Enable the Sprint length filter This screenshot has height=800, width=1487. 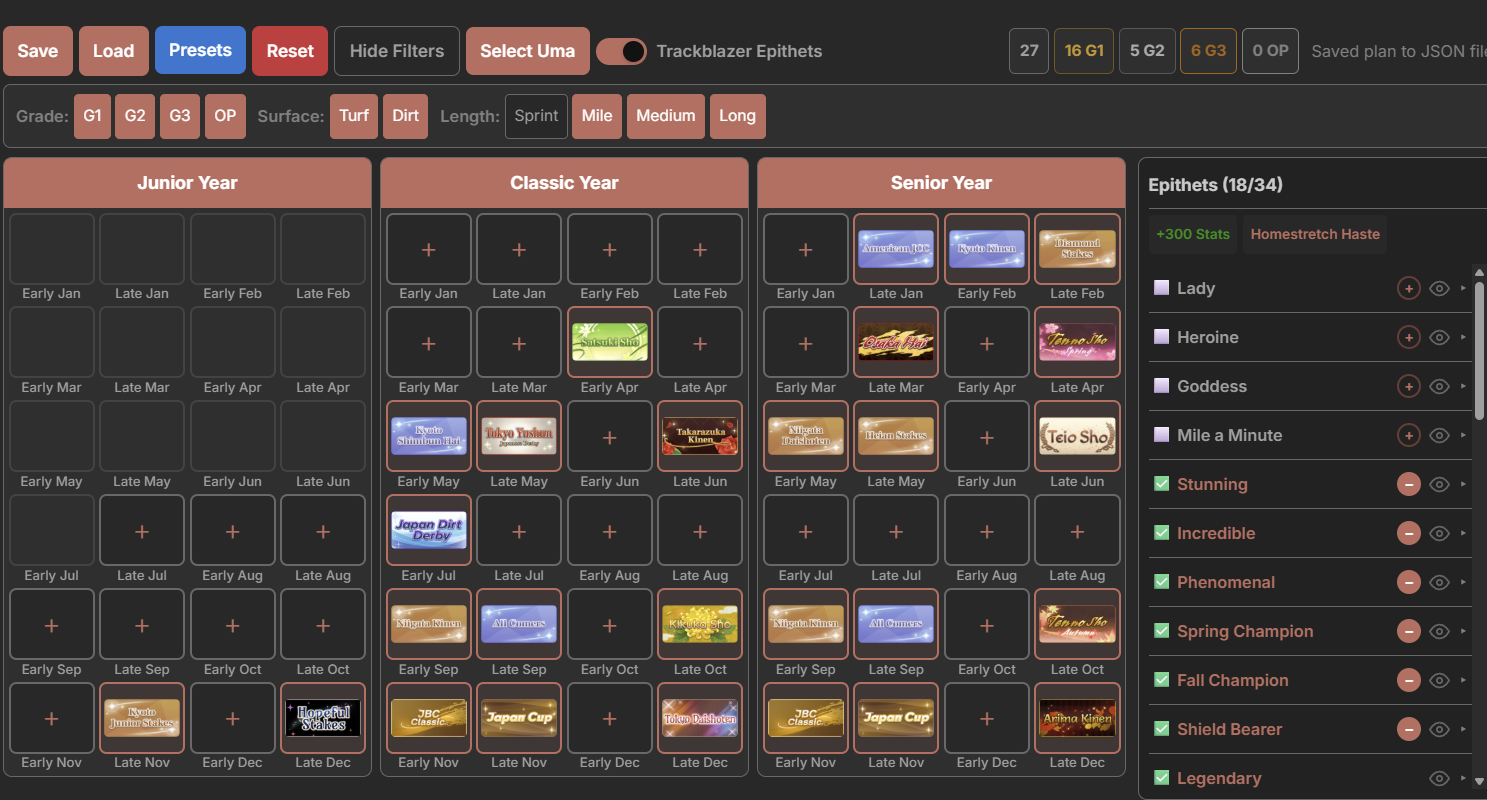tap(536, 116)
